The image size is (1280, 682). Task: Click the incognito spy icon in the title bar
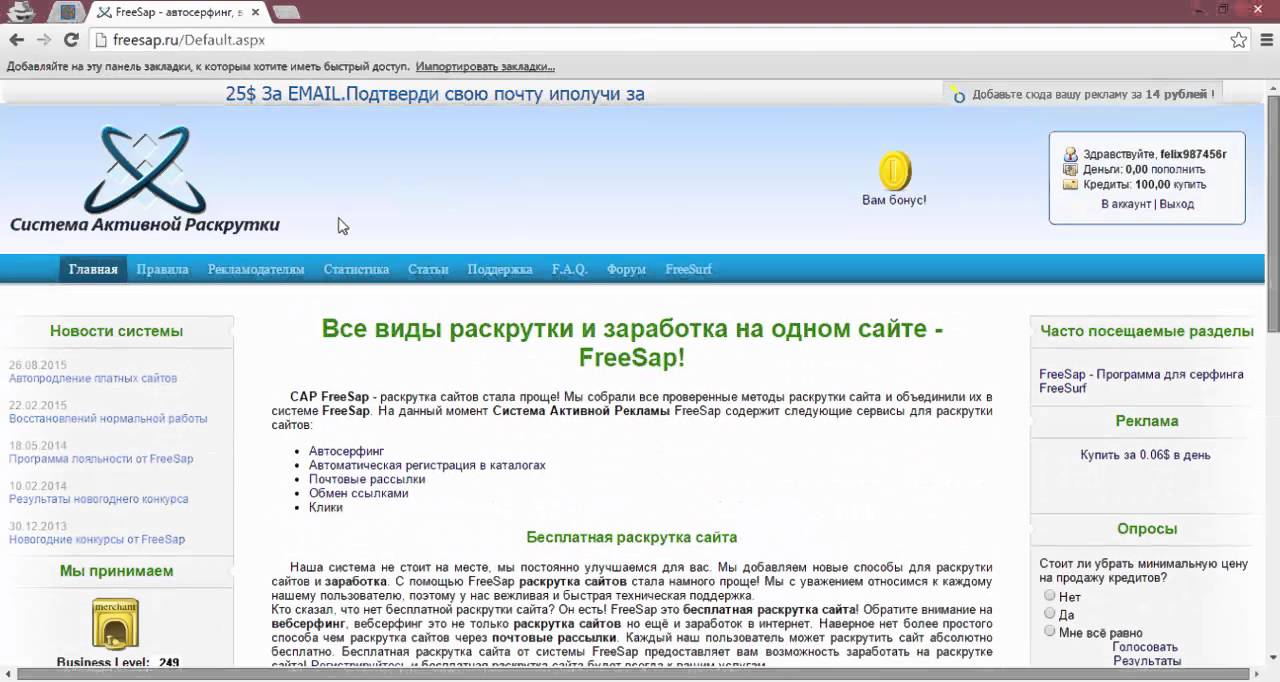click(x=19, y=12)
